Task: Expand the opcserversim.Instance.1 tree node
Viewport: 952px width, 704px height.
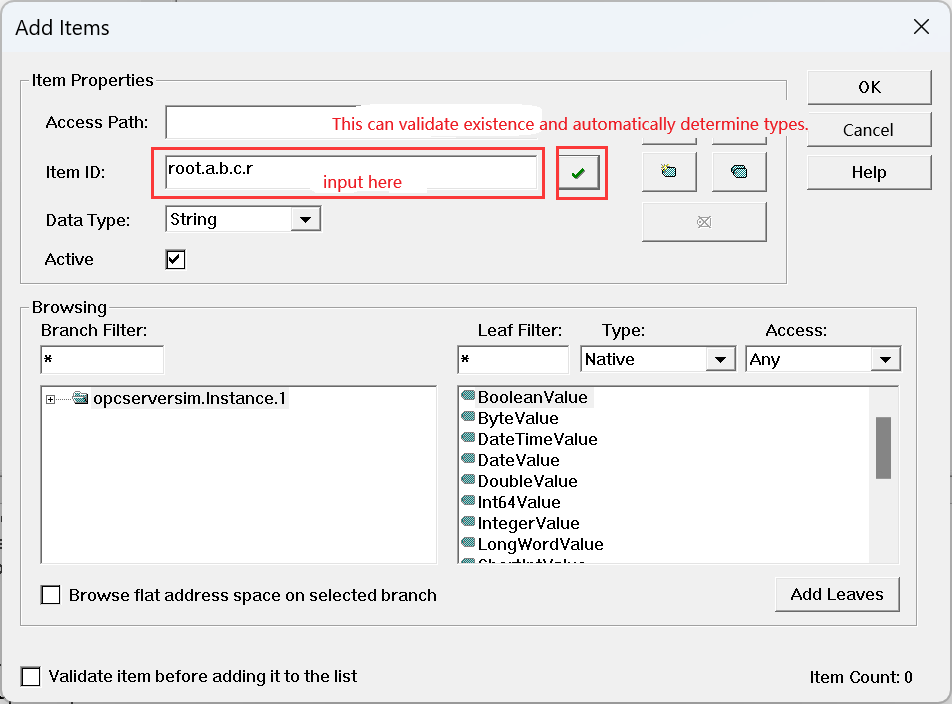Action: [50, 400]
